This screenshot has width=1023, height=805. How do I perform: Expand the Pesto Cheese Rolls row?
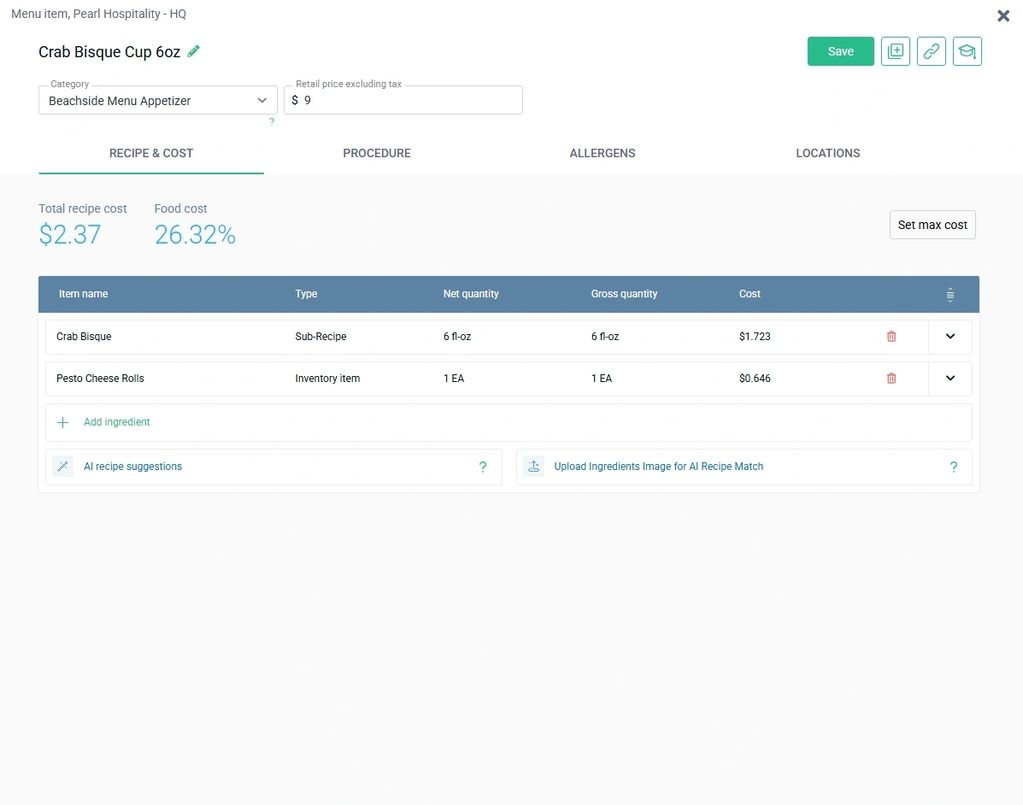click(x=950, y=379)
